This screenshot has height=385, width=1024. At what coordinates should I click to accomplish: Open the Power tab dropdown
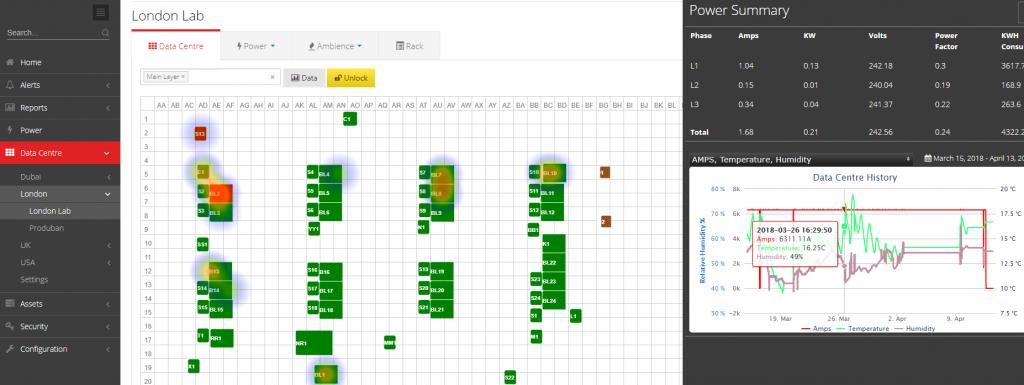click(255, 46)
